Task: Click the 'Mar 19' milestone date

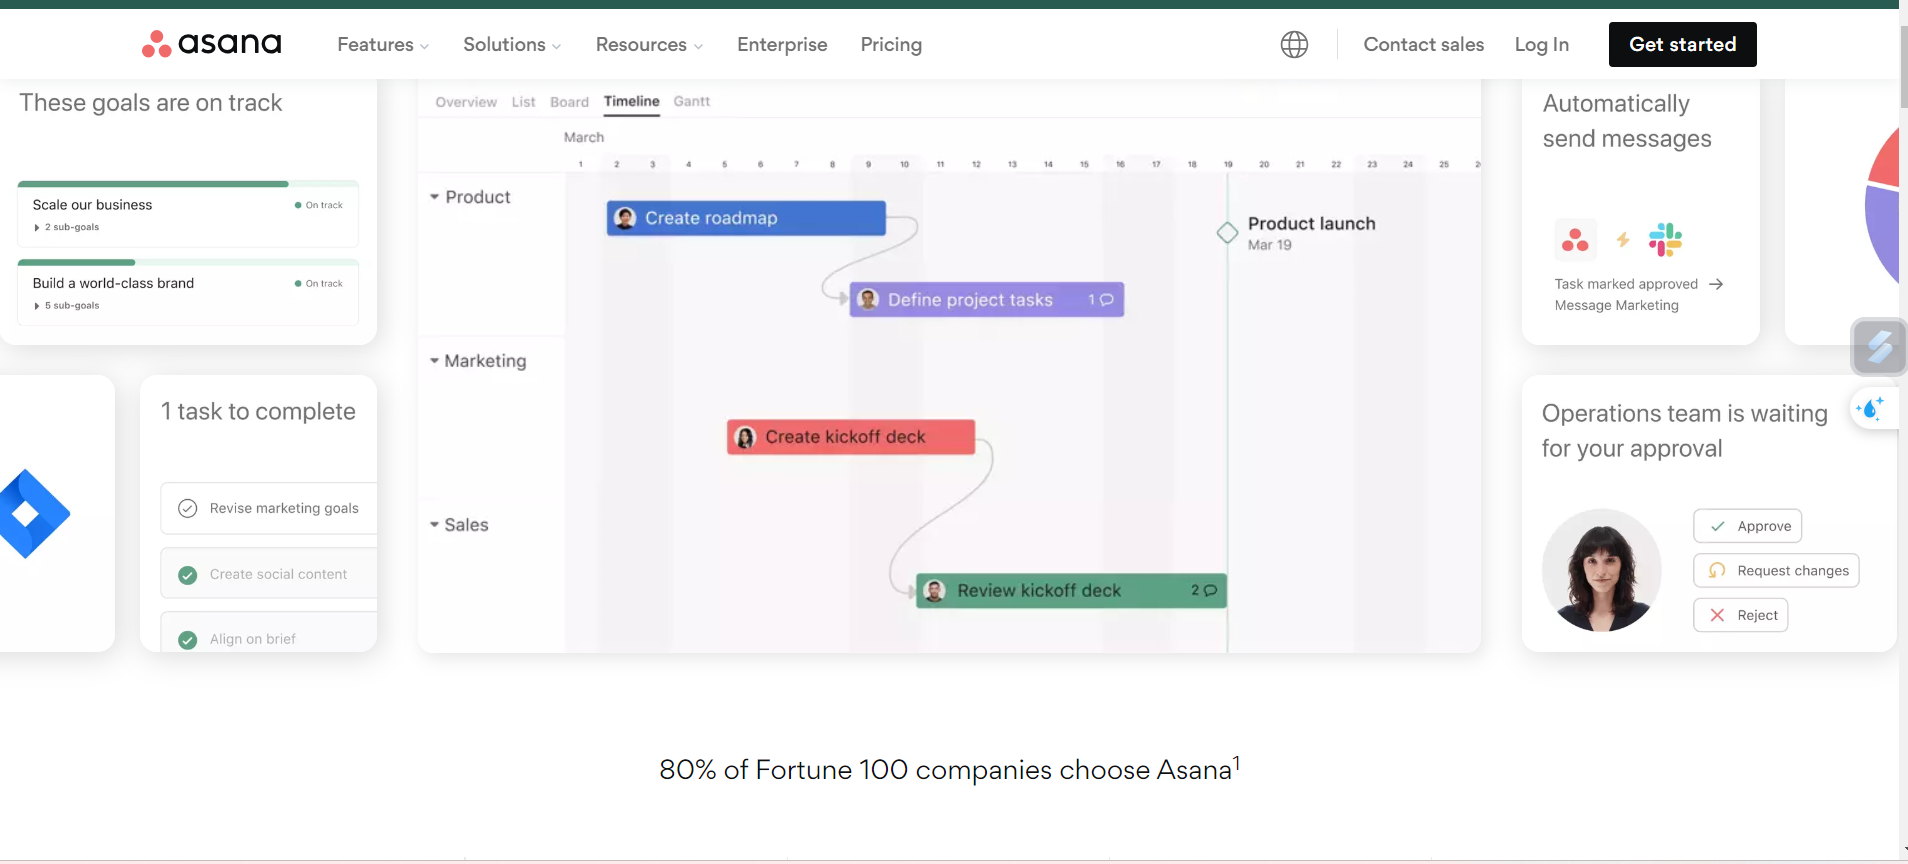Action: coord(1269,245)
